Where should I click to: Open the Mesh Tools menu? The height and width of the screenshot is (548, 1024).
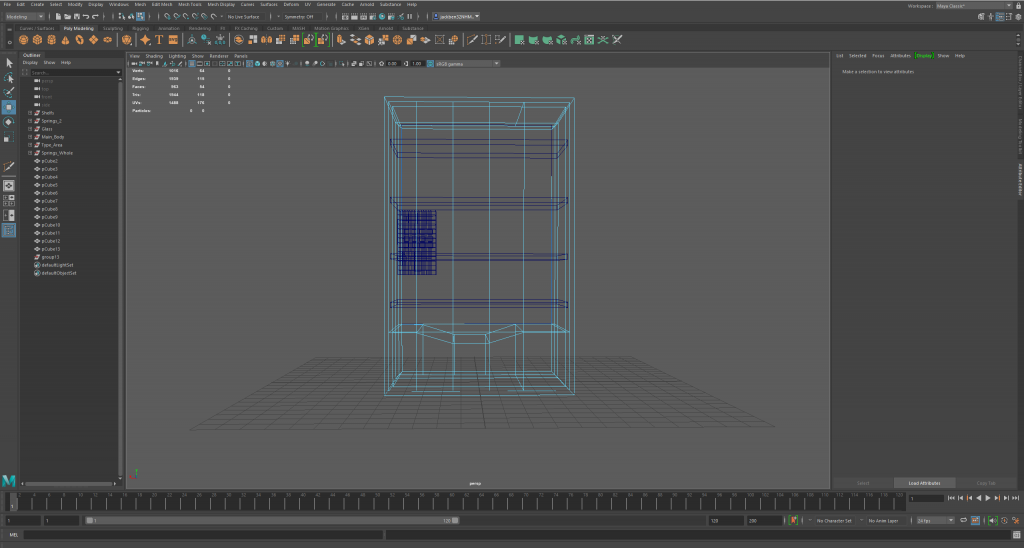point(191,4)
